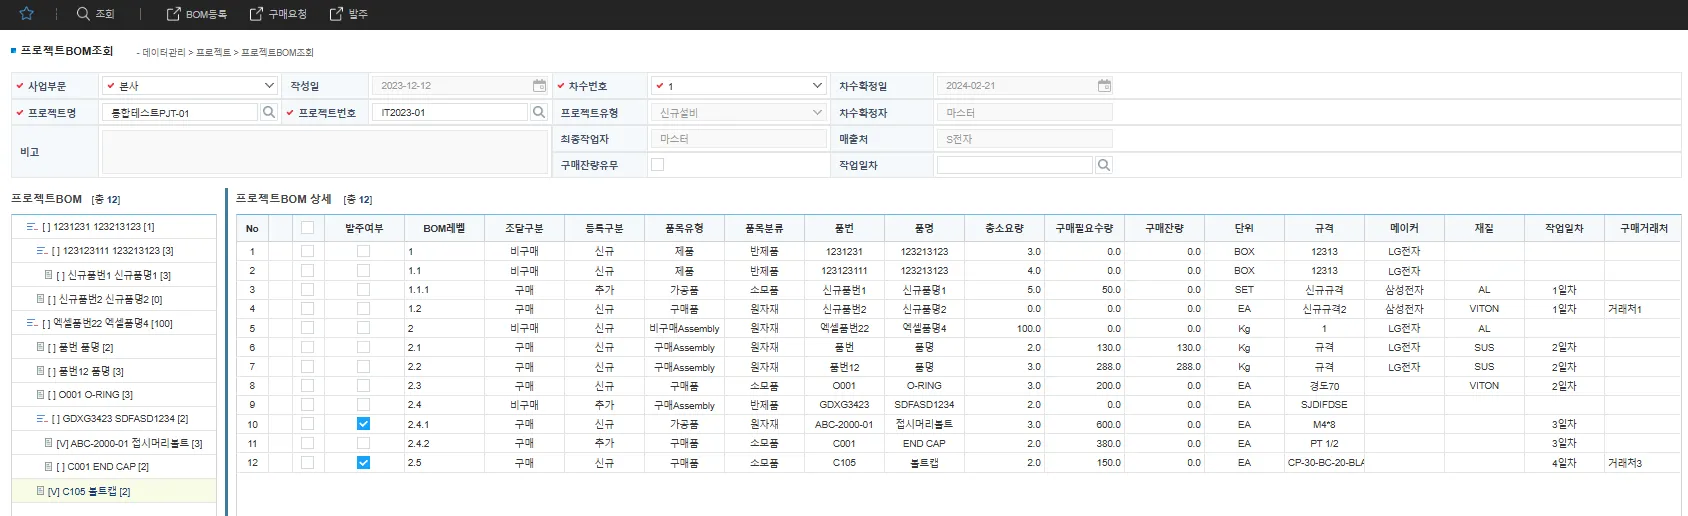This screenshot has height=516, width=1688.
Task: Click cell 접시머리볼트 in 품명 column
Action: coord(924,424)
